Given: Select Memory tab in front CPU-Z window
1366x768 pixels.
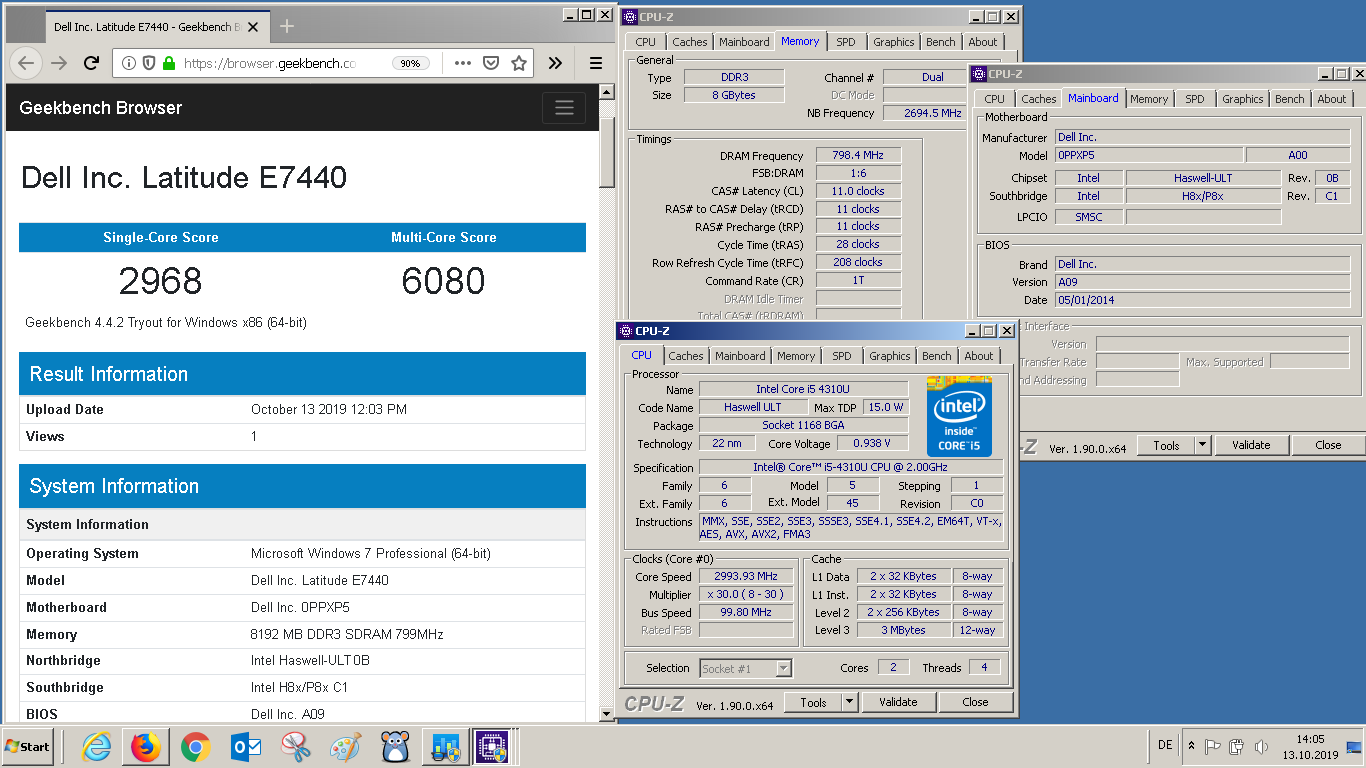Looking at the screenshot, I should (x=796, y=356).
